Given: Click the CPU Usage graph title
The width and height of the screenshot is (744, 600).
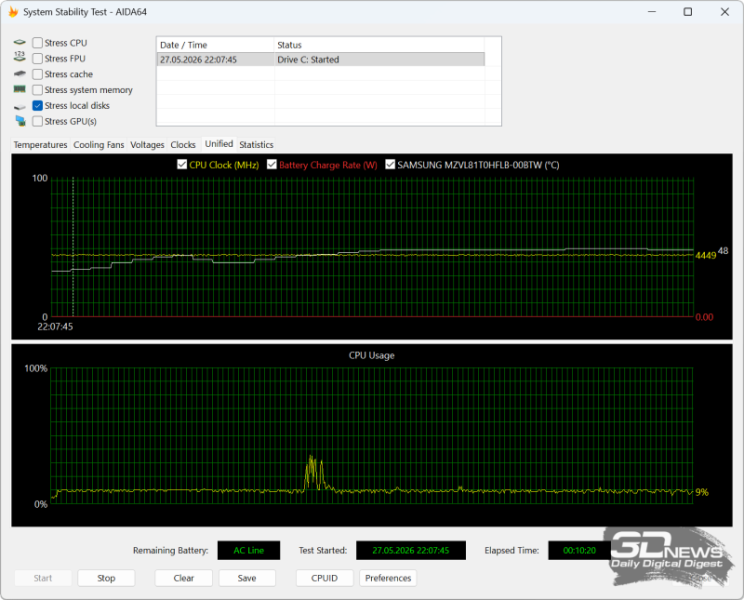Looking at the screenshot, I should tap(372, 355).
